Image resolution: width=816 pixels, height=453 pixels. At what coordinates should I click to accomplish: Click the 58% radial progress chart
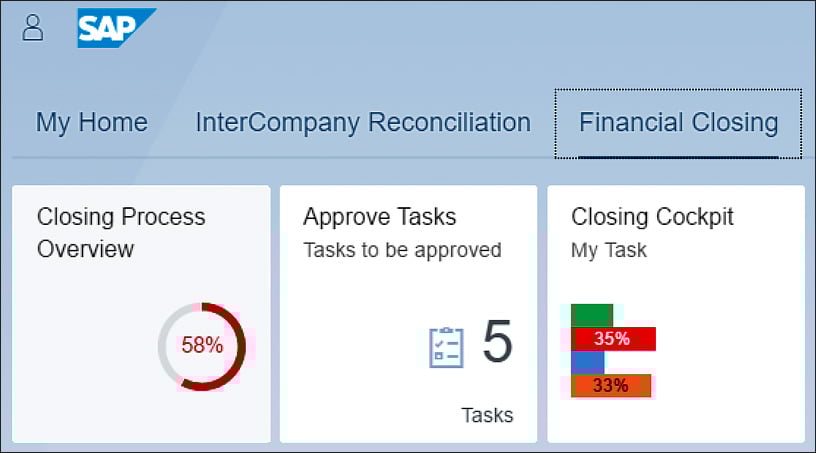[202, 346]
